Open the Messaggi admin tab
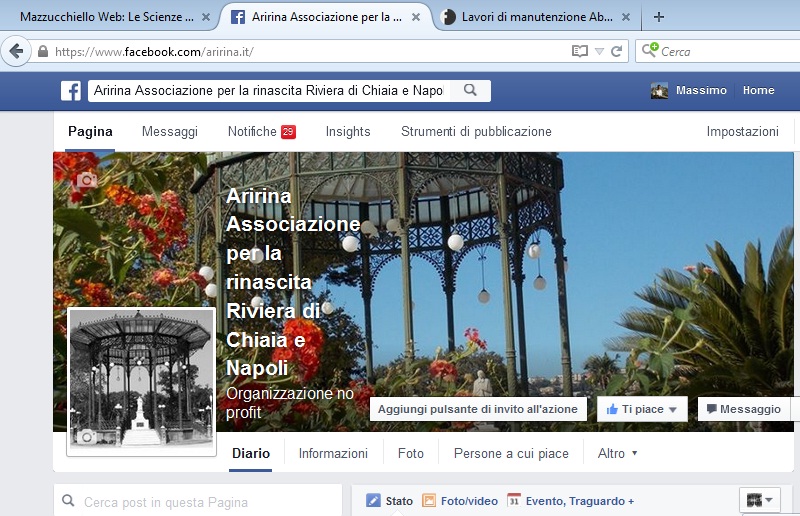 [x=170, y=132]
